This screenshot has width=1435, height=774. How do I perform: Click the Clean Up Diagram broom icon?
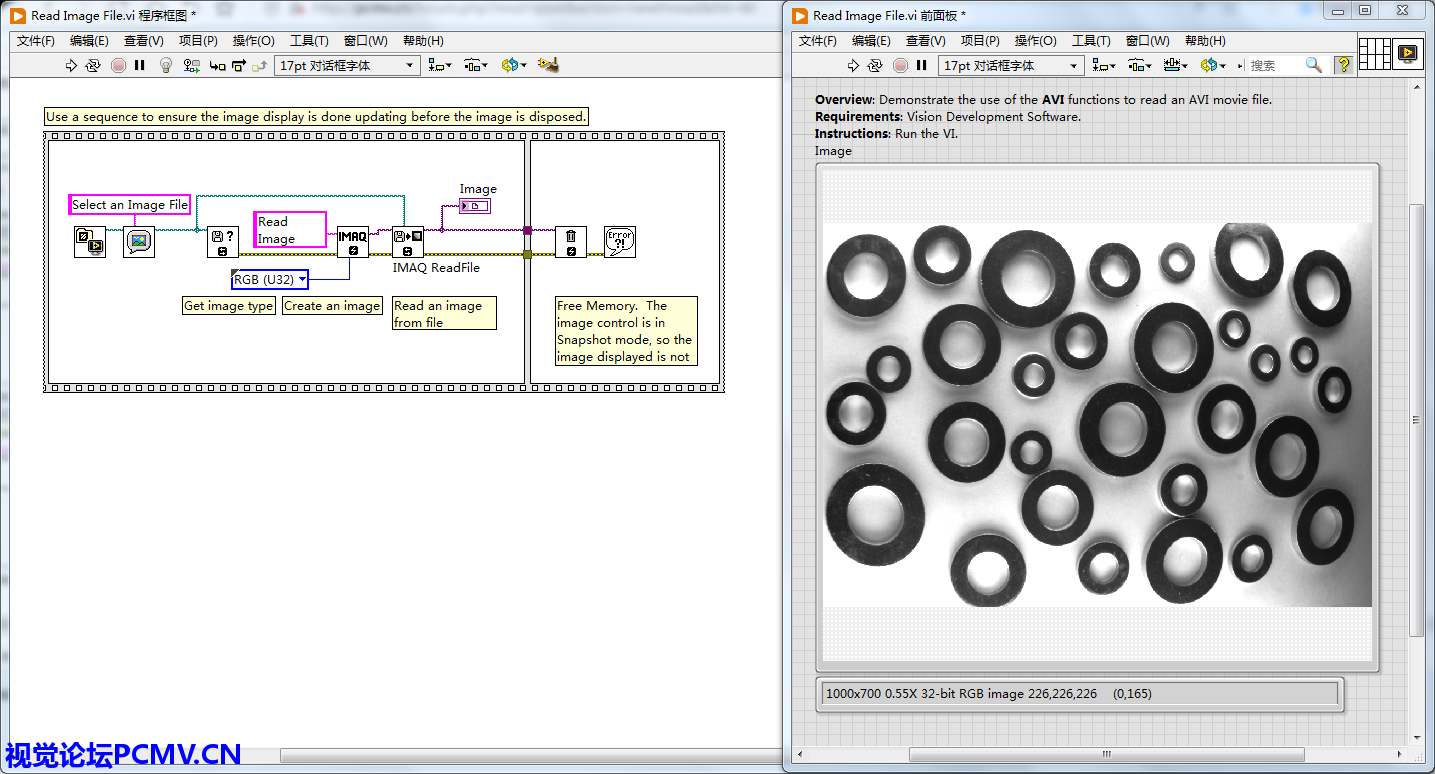547,66
